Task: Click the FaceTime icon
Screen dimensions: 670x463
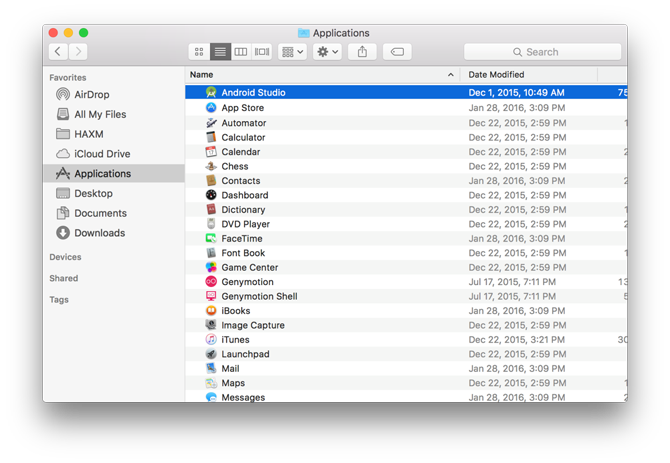Action: point(211,238)
